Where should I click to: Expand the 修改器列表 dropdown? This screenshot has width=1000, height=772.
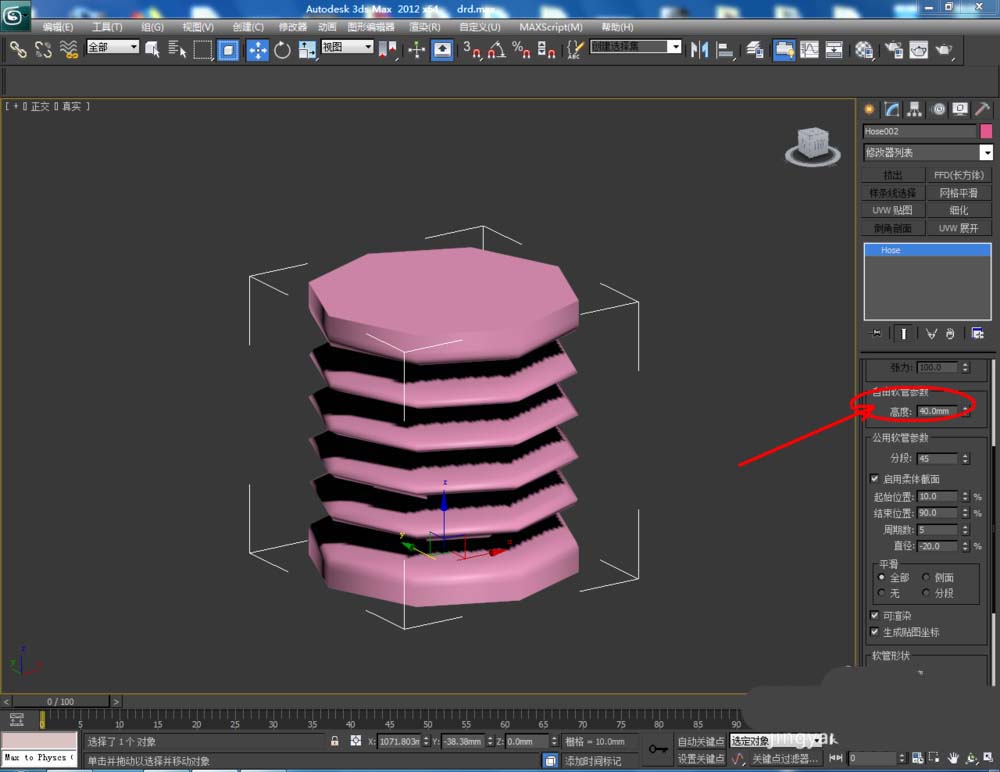pos(986,153)
